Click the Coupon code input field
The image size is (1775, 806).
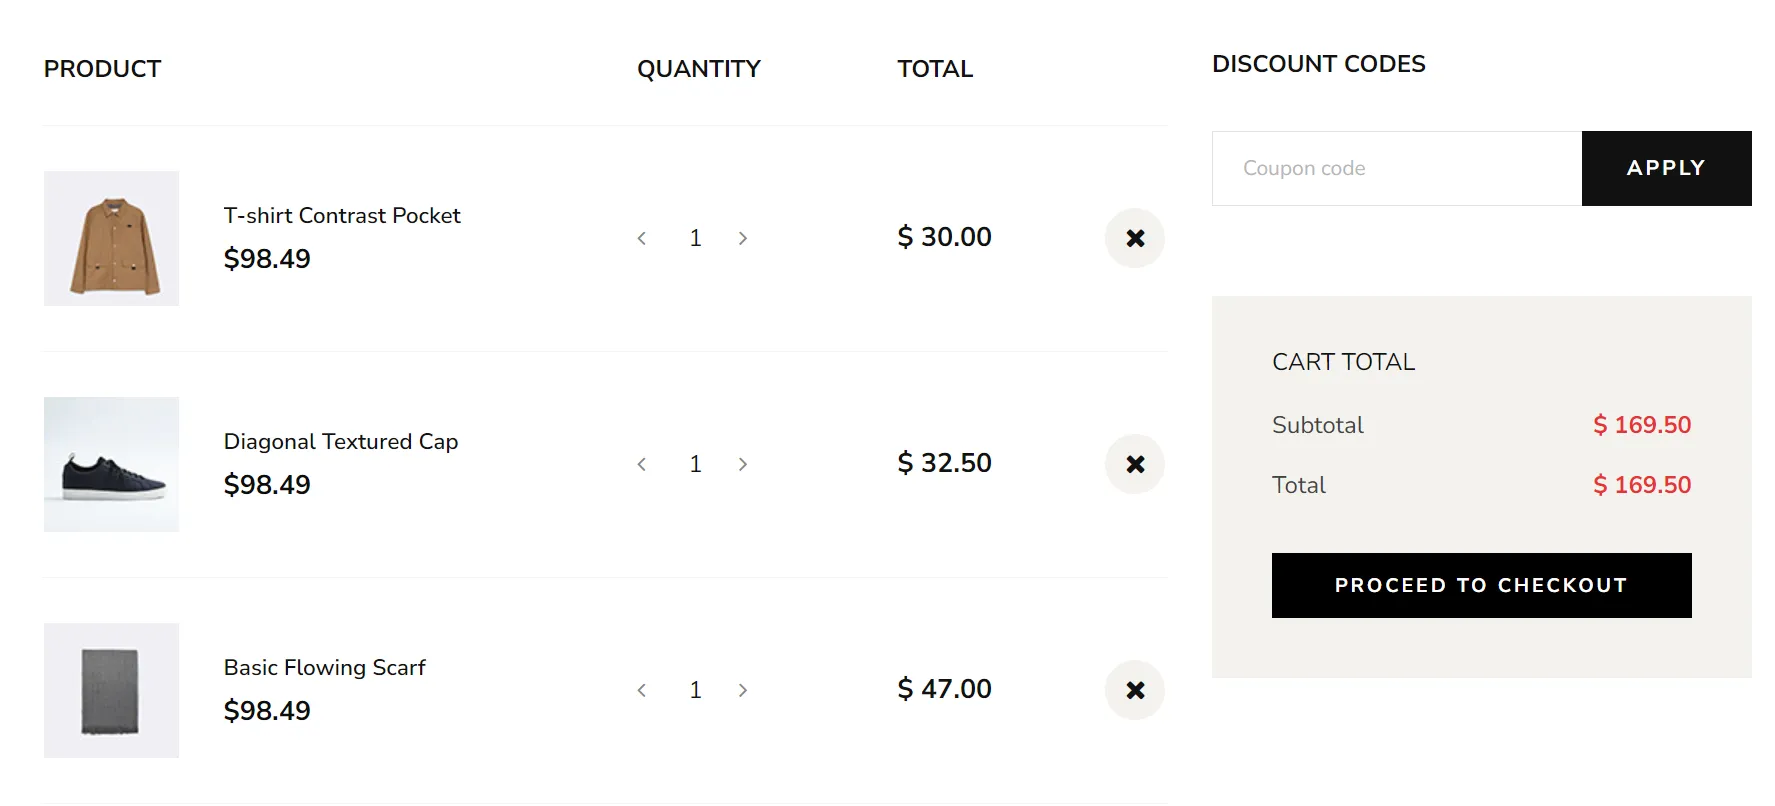(x=1396, y=168)
